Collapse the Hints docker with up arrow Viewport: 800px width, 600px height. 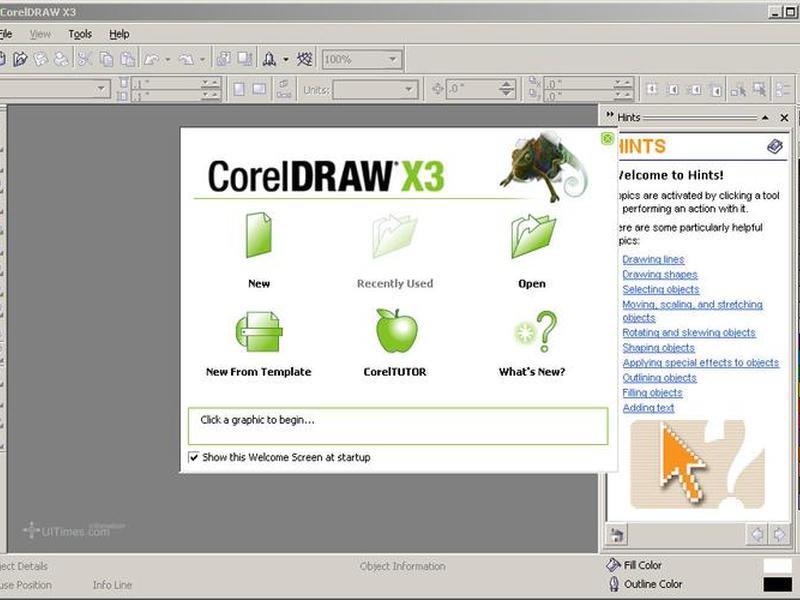click(765, 118)
